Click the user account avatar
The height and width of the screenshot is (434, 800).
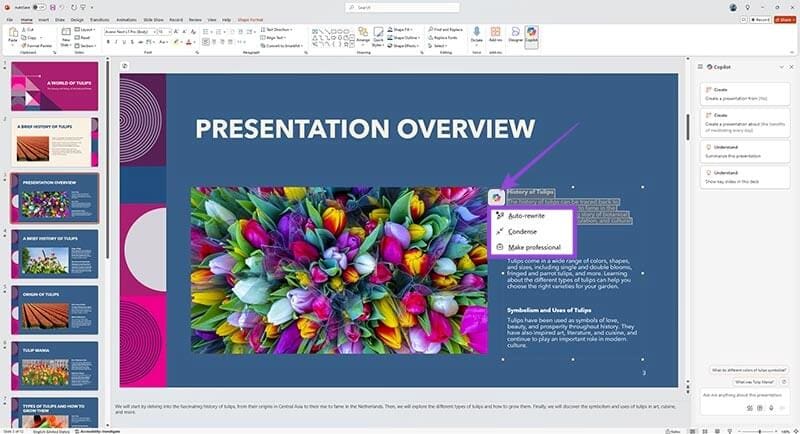click(733, 8)
